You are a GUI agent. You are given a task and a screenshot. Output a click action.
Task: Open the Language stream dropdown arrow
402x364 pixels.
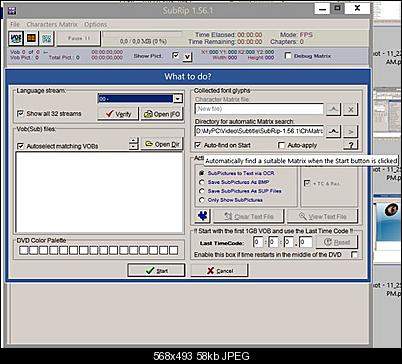pos(178,98)
